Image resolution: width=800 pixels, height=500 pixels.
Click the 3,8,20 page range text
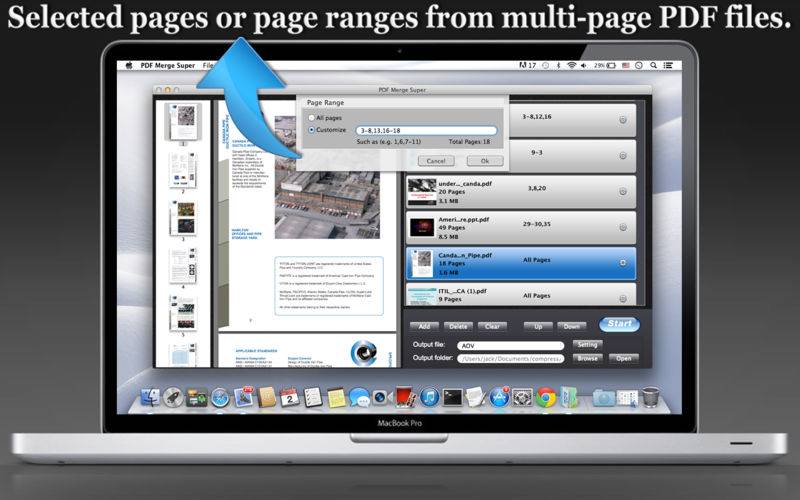pos(537,188)
